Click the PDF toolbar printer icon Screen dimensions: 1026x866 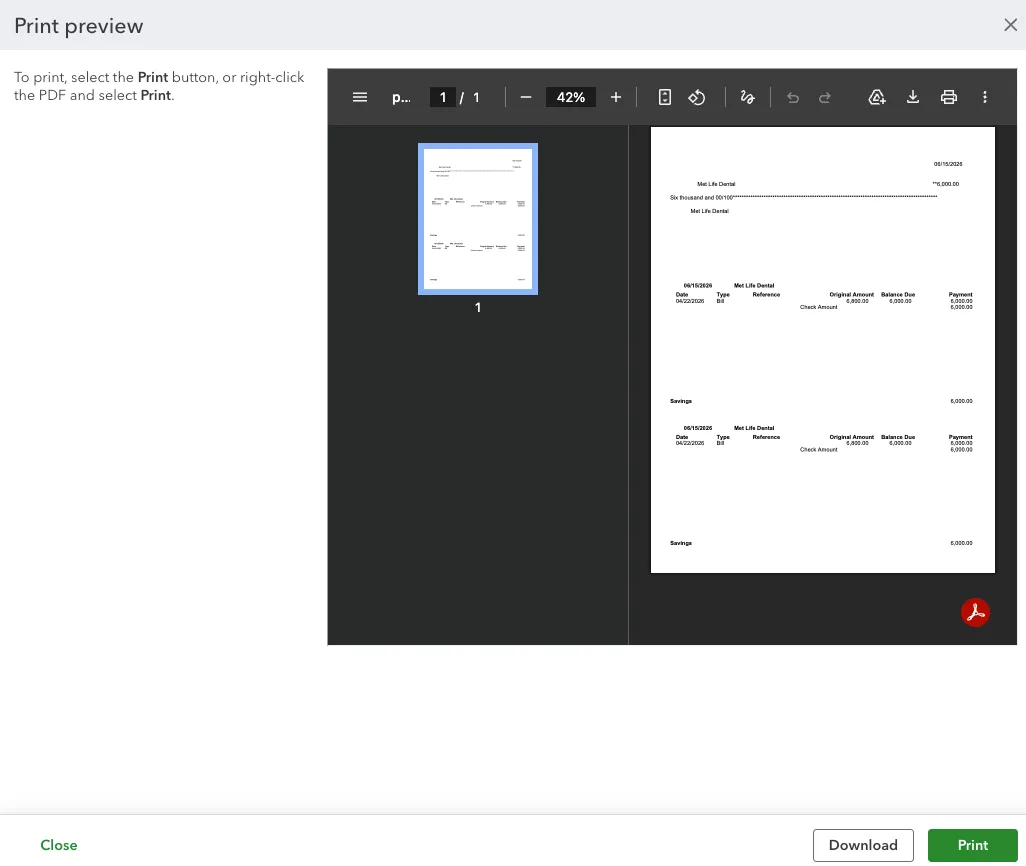(x=949, y=98)
